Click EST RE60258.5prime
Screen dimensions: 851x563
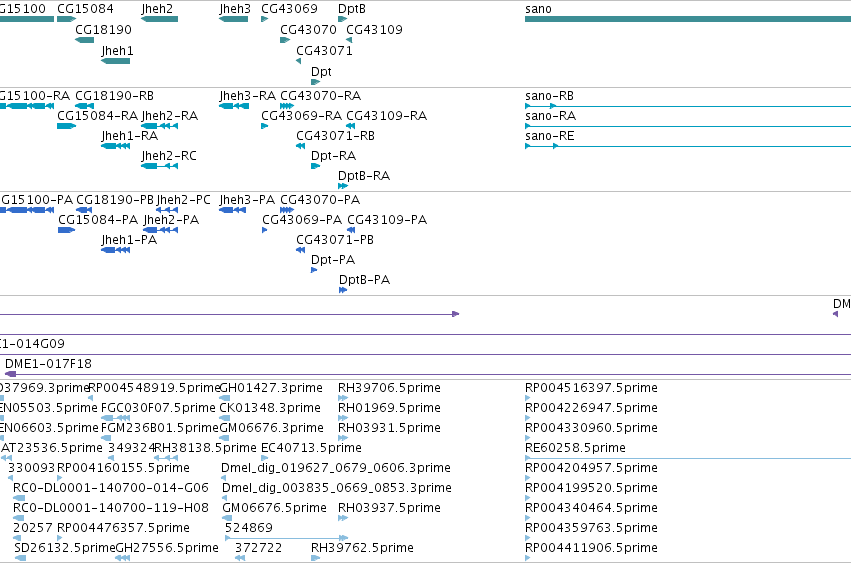click(575, 448)
